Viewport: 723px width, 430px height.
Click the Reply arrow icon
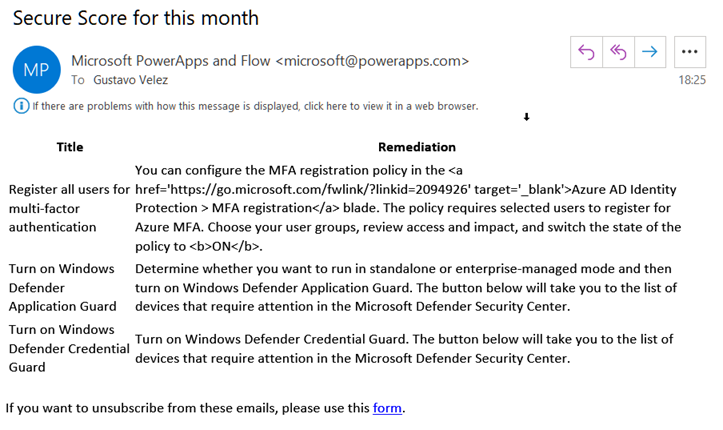pos(586,52)
